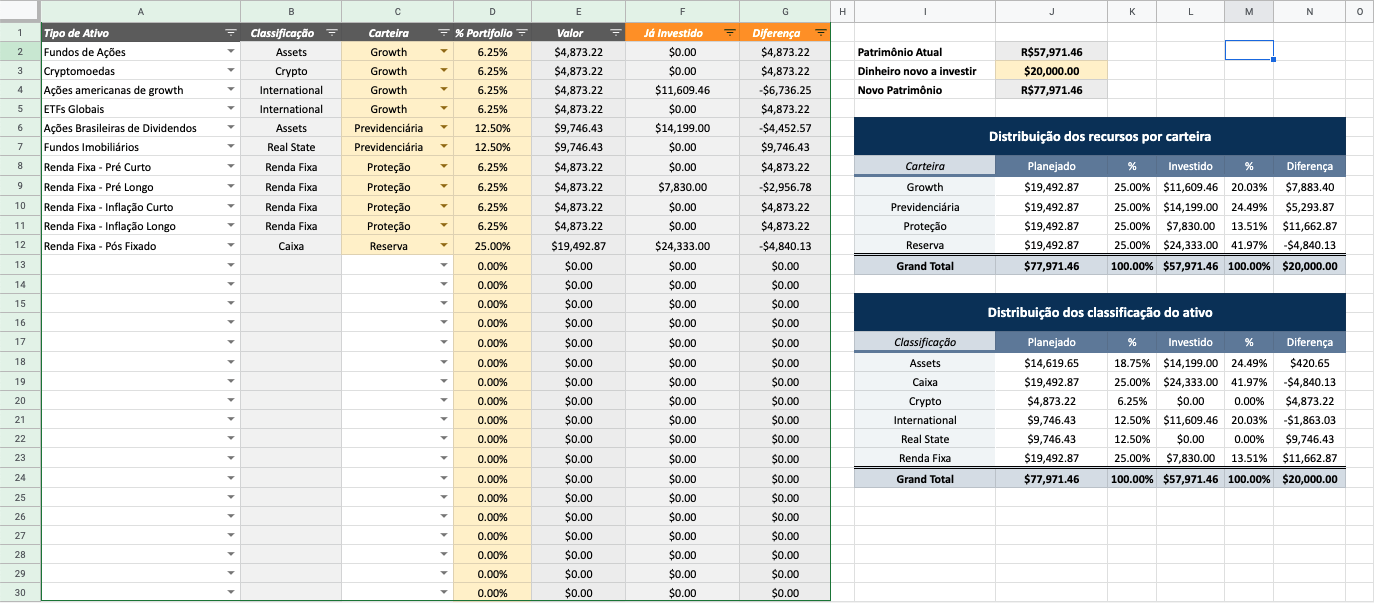Click the Carteira header in summary table
The height and width of the screenshot is (603, 1374).
tap(925, 167)
